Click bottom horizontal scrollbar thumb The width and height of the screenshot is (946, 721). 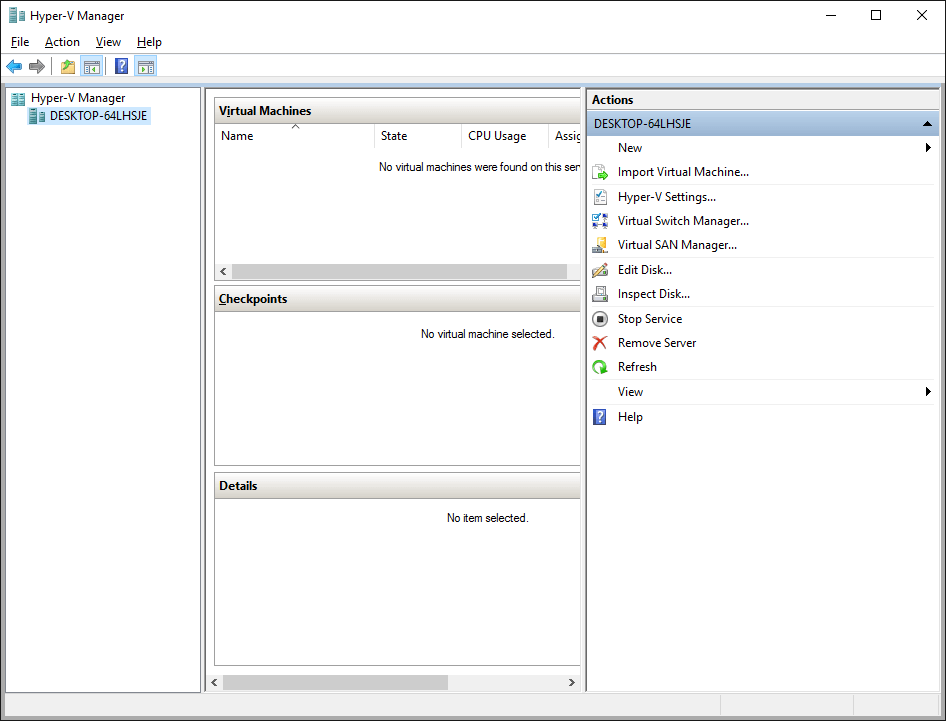pos(335,683)
